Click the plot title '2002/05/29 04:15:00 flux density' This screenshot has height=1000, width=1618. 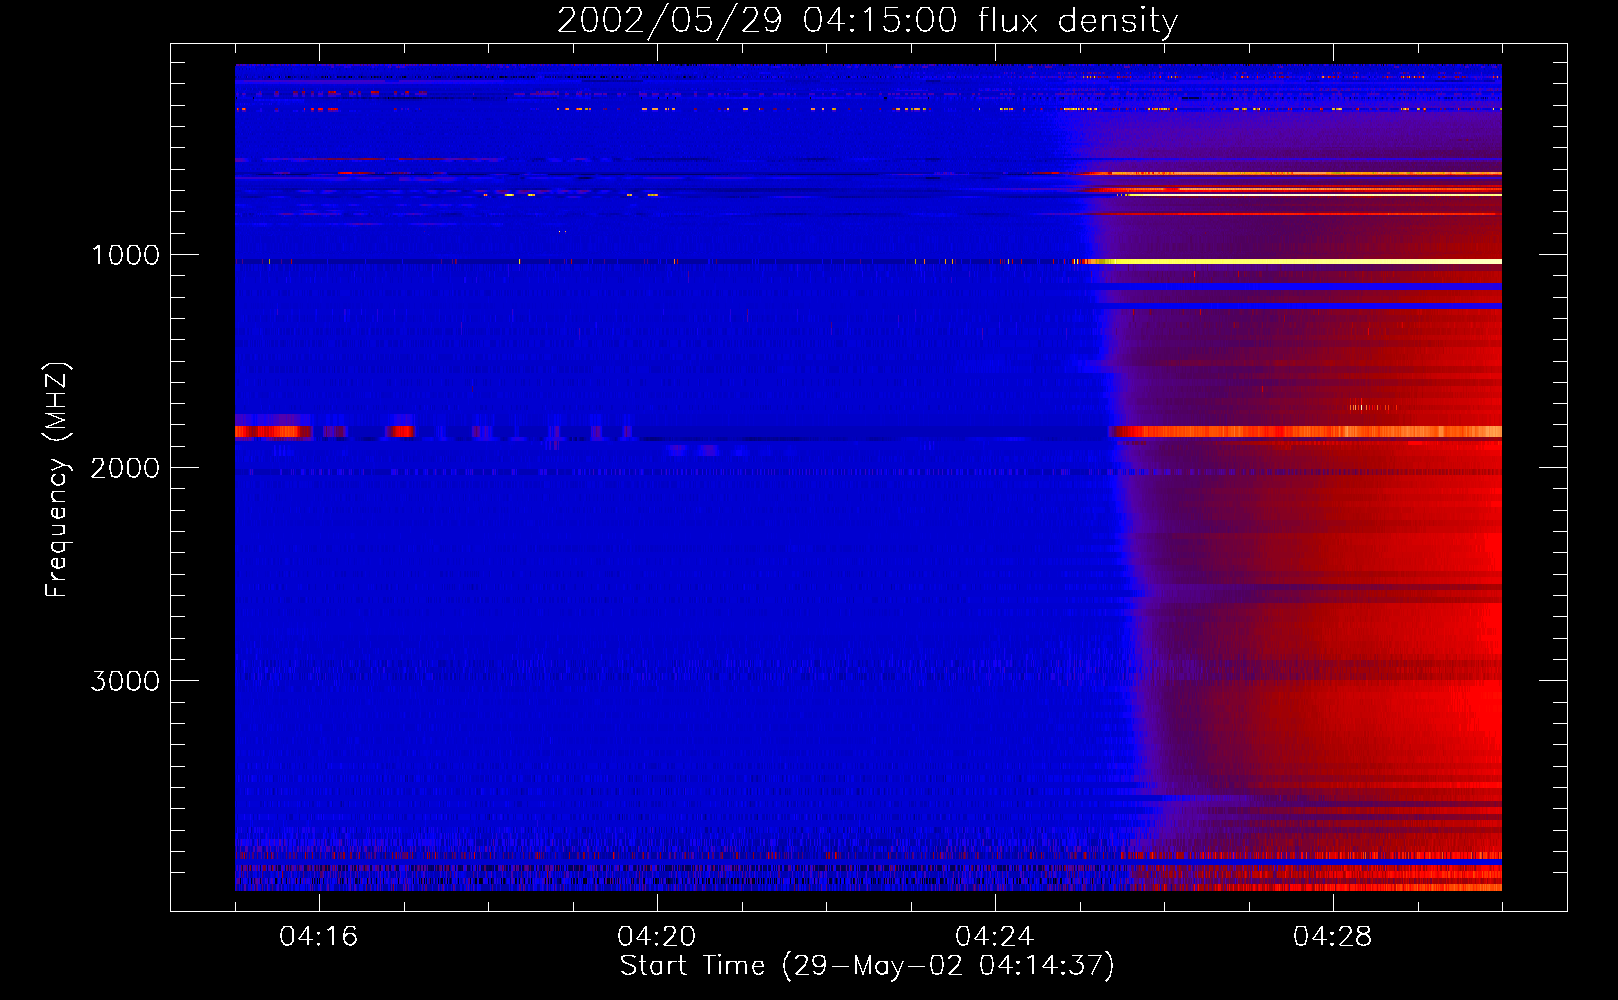point(867,20)
